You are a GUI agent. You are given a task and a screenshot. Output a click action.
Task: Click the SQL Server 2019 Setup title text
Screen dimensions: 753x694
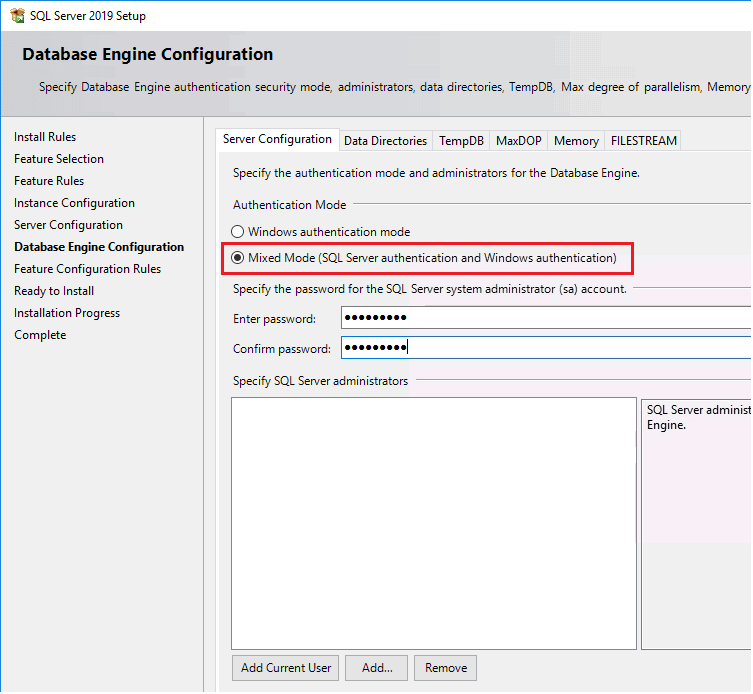(x=88, y=16)
